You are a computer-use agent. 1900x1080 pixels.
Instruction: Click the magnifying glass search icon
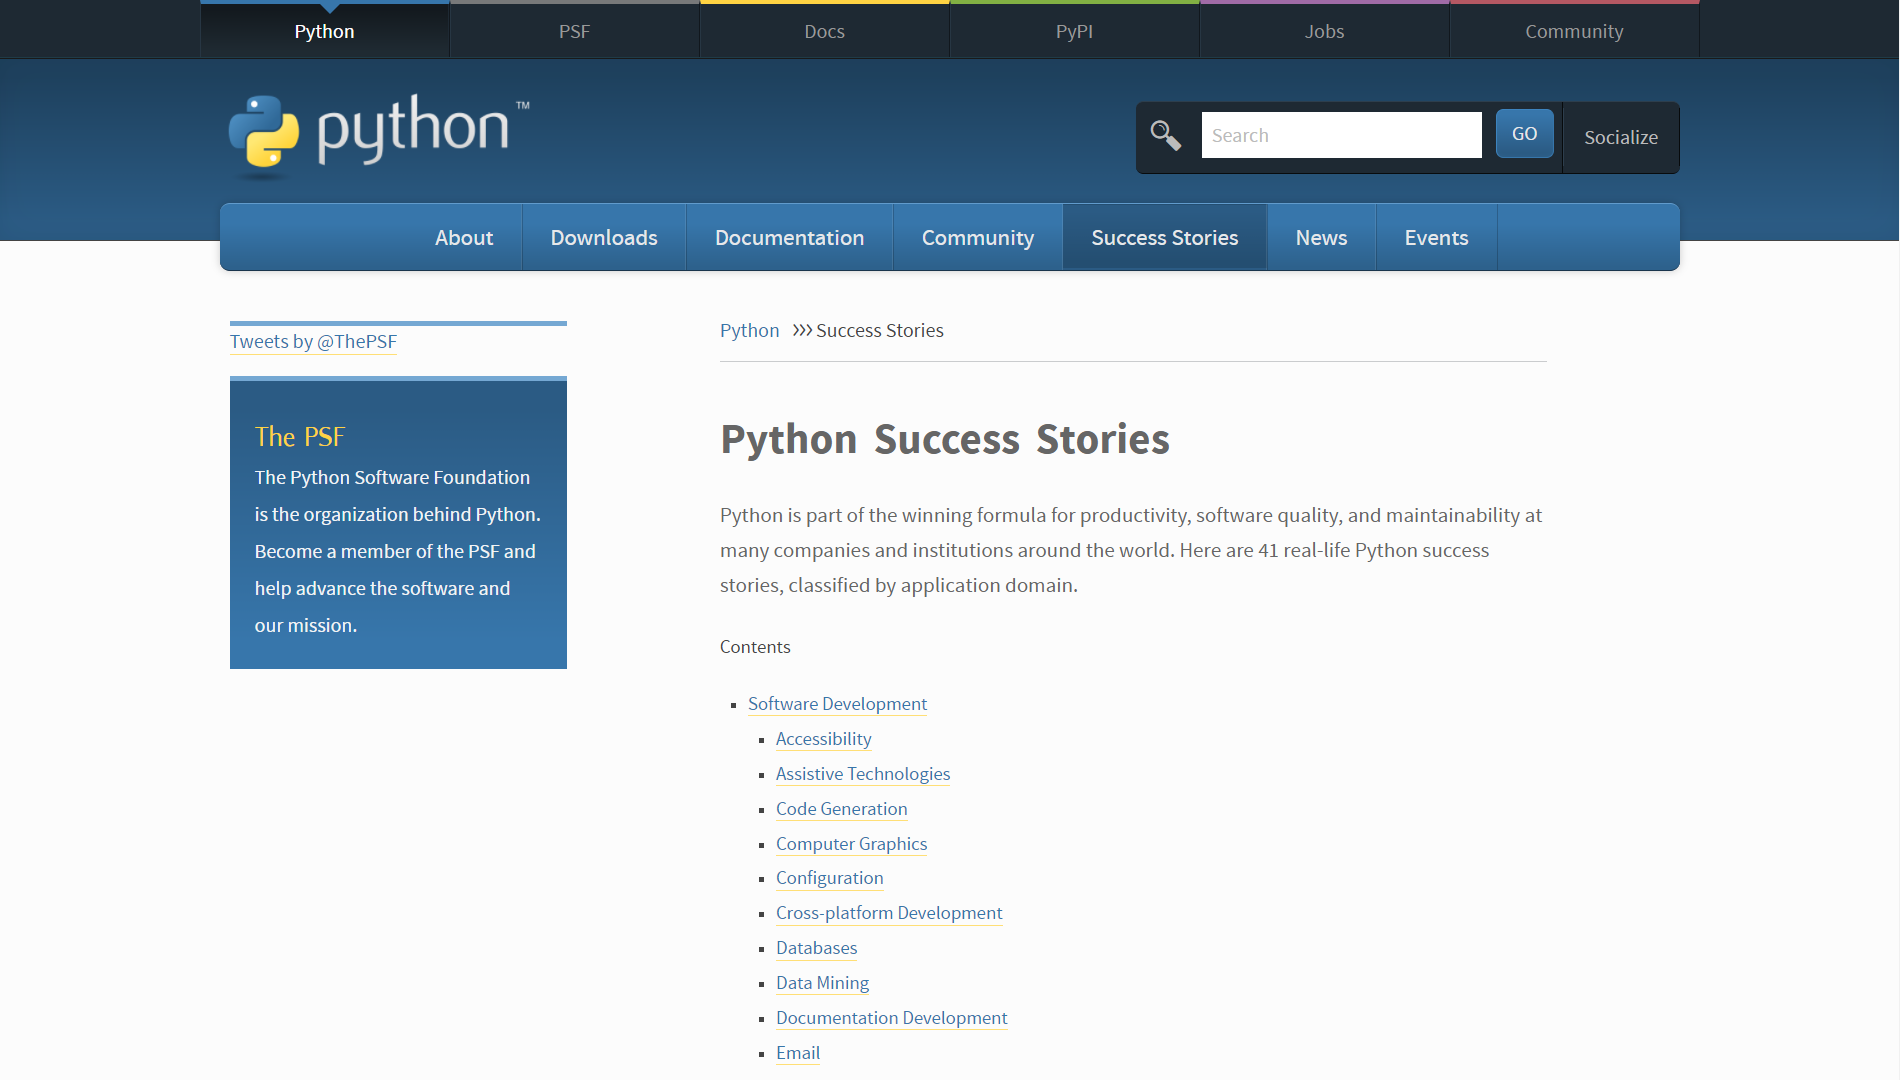1166,135
